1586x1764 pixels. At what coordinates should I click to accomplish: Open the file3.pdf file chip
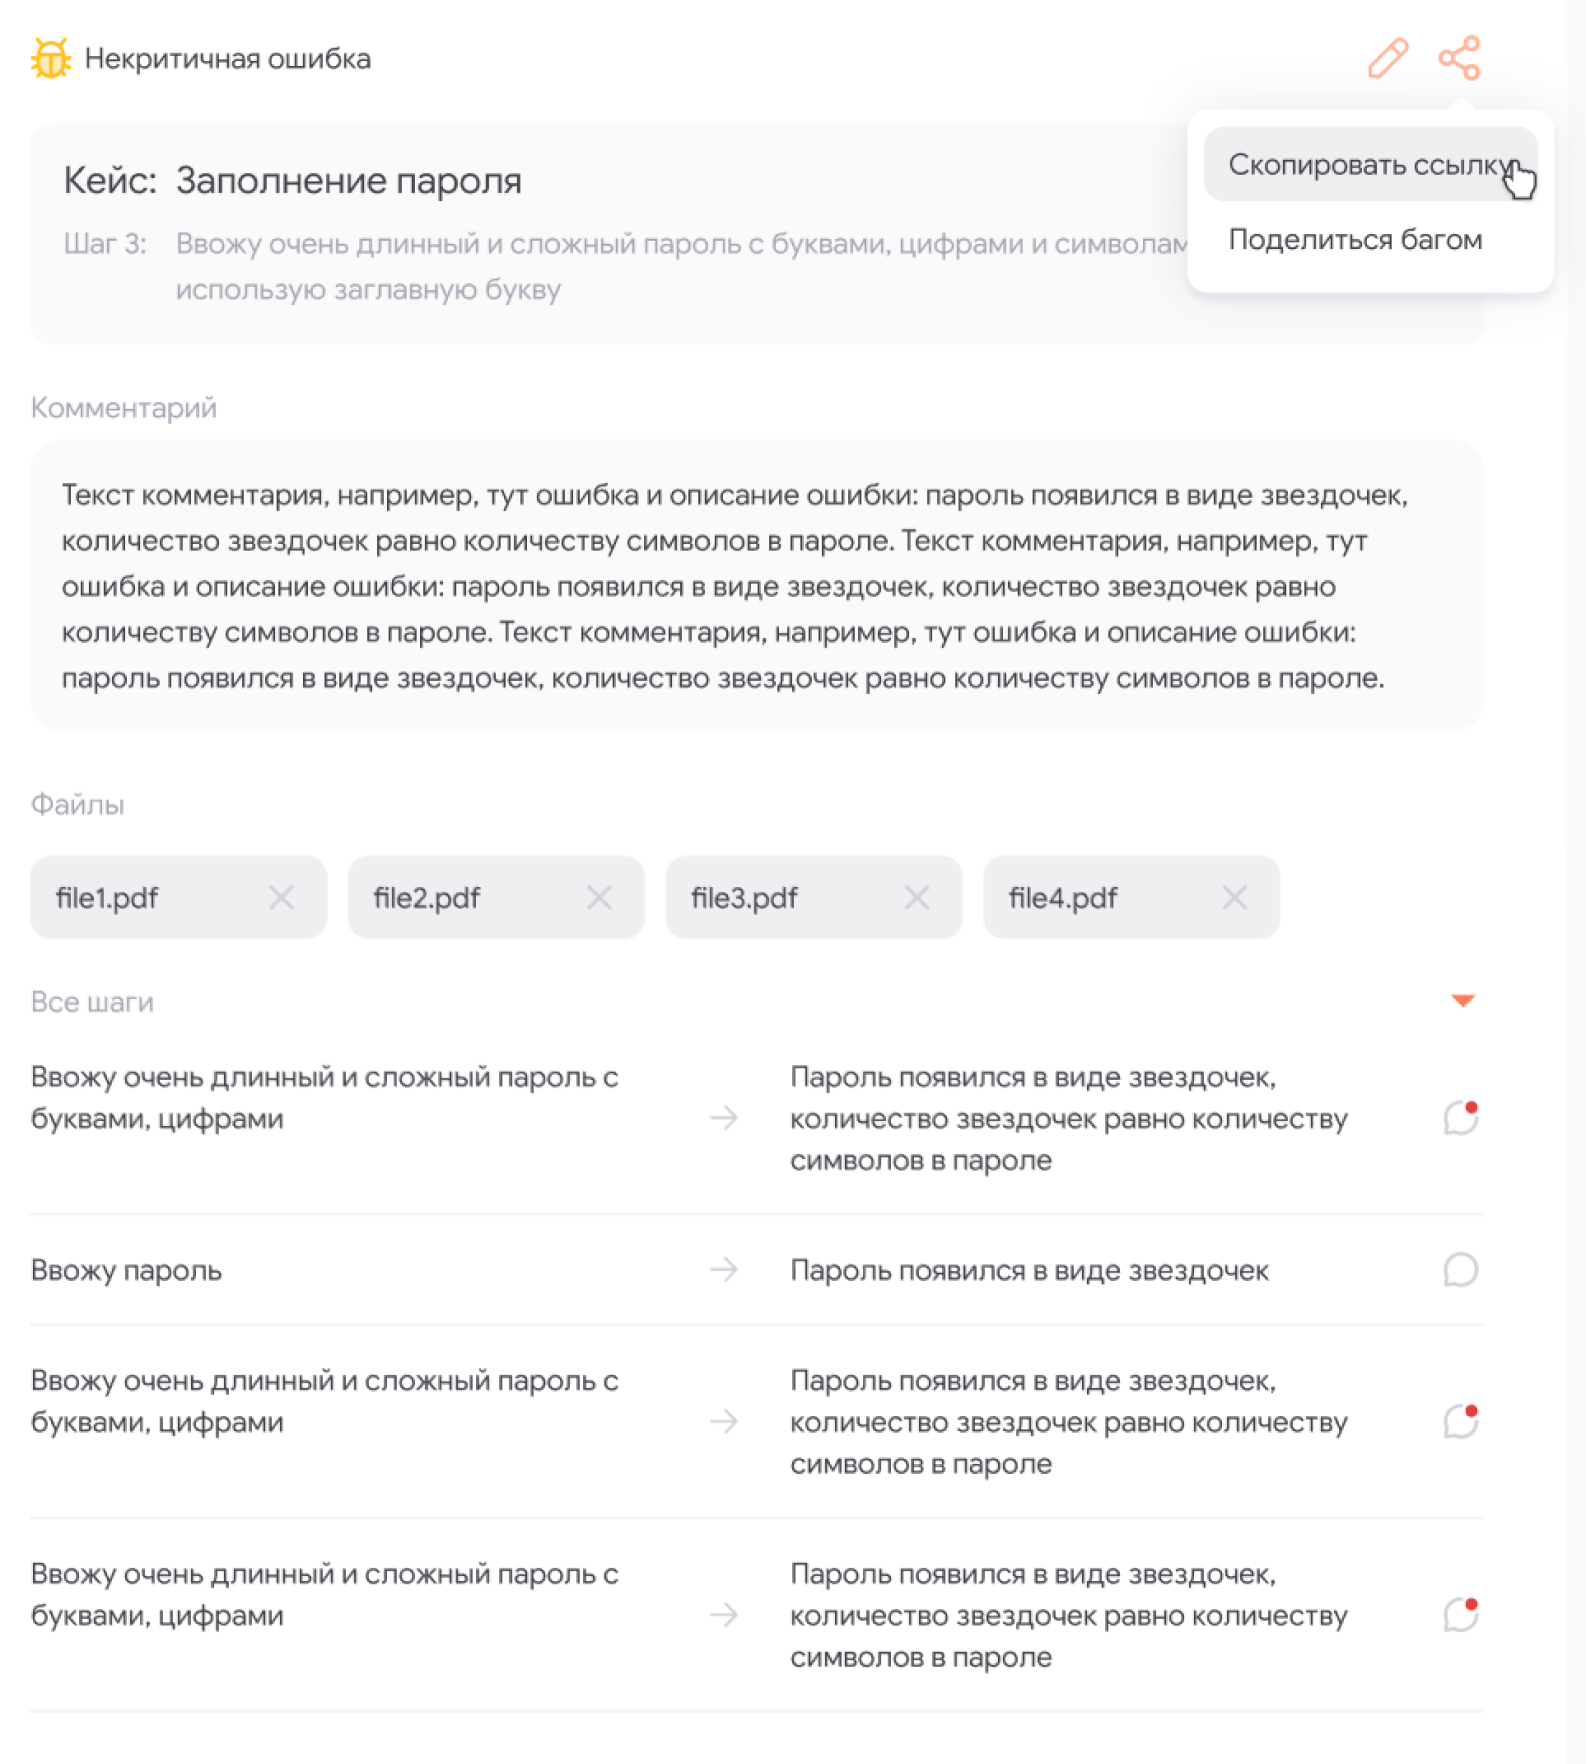coord(744,898)
